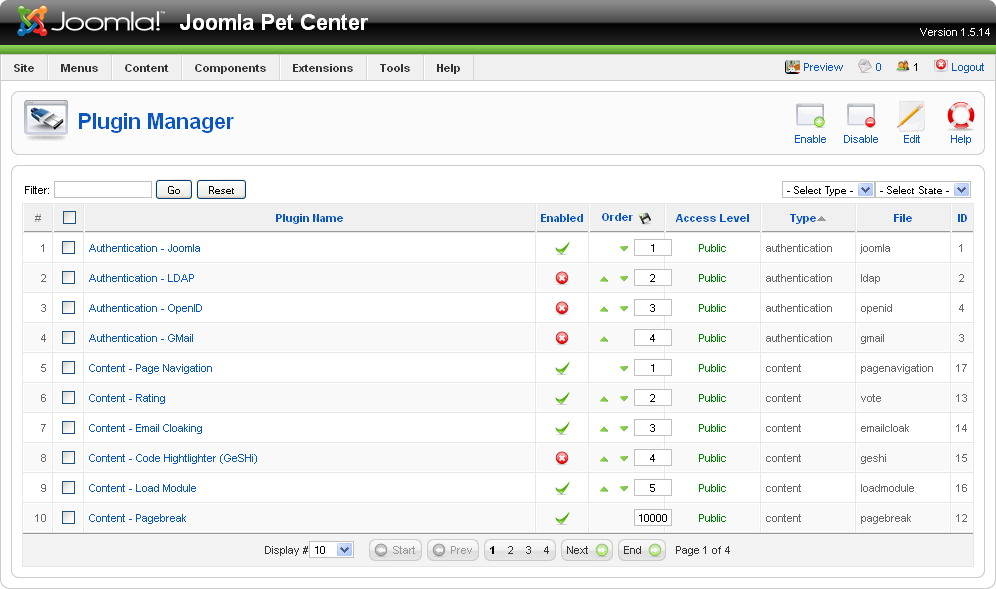Toggle enabled status of Authentication - Joomla
Viewport: 996px width, 589px height.
[562, 248]
